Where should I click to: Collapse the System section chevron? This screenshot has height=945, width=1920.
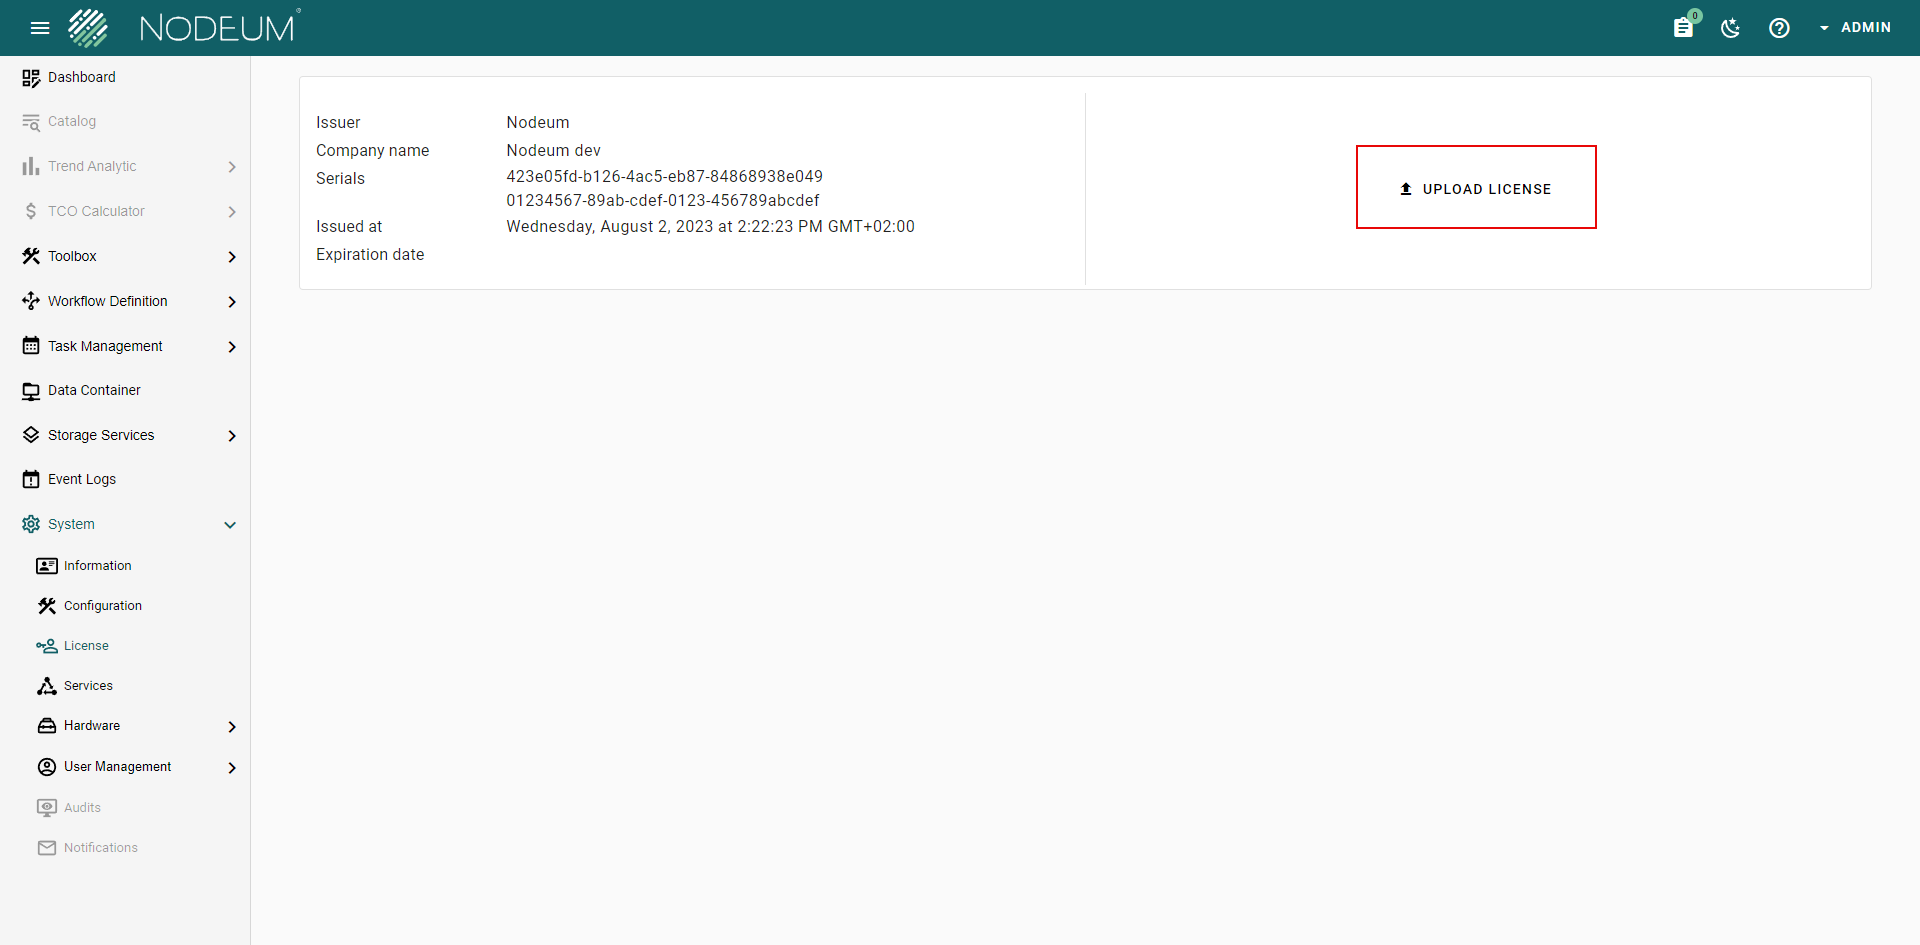(x=230, y=525)
